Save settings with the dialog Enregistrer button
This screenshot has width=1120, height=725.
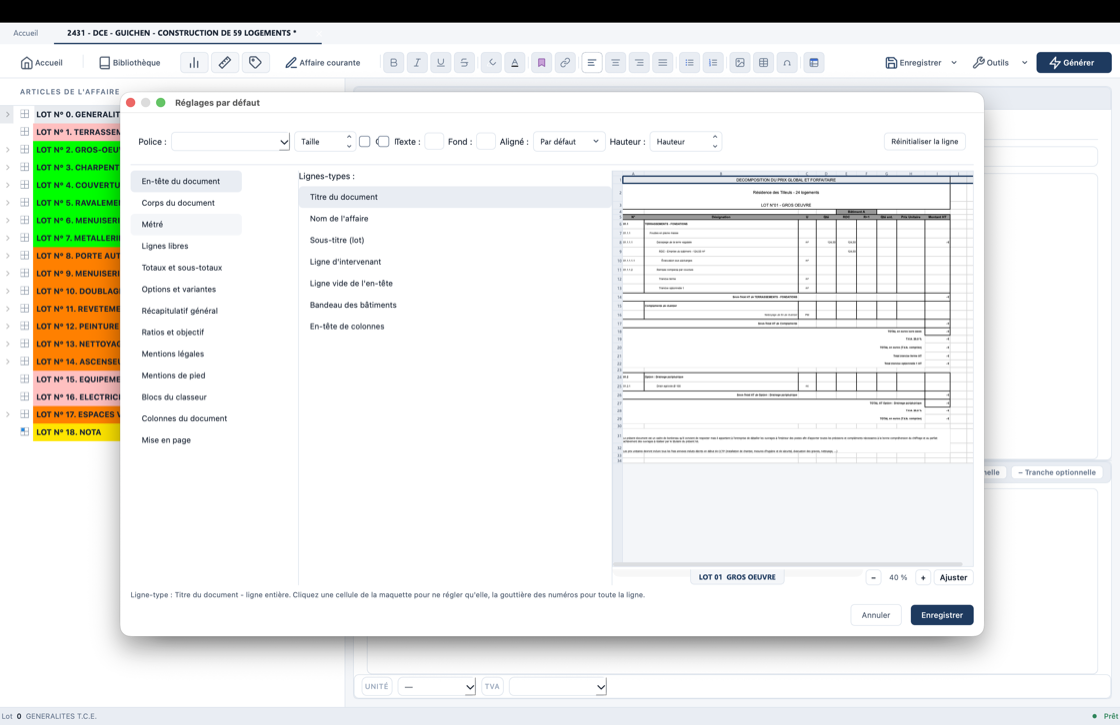click(941, 615)
